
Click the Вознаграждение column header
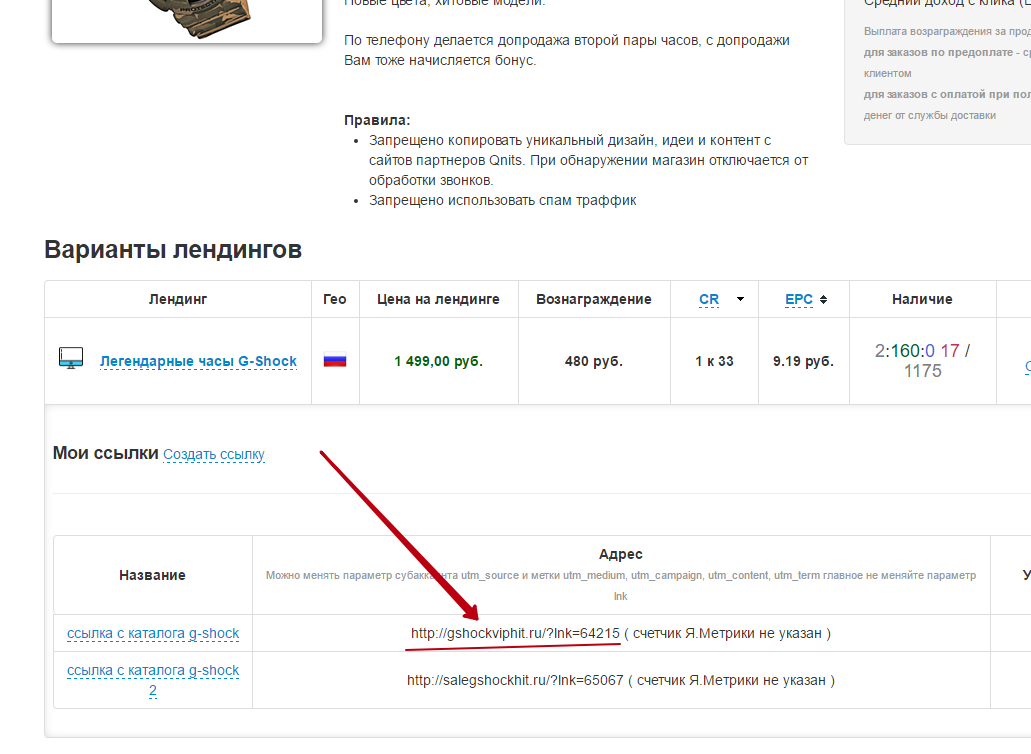[593, 299]
